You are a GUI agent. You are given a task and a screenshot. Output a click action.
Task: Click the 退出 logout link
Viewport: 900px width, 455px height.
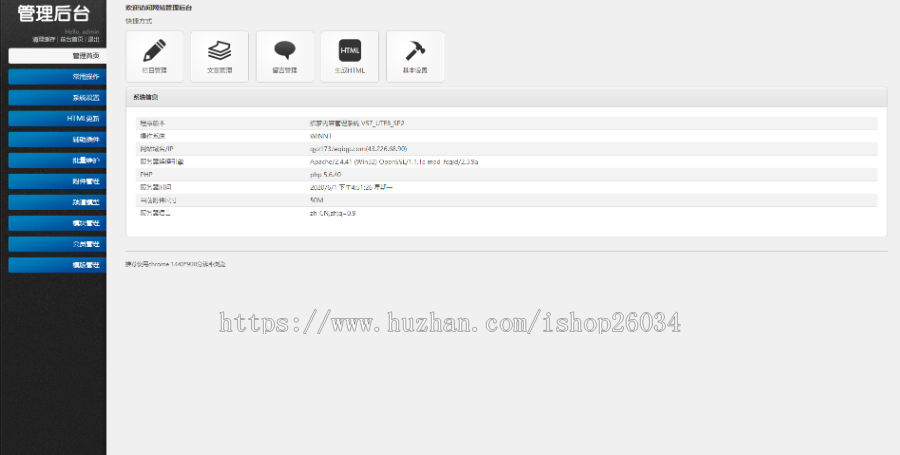pyautogui.click(x=94, y=40)
